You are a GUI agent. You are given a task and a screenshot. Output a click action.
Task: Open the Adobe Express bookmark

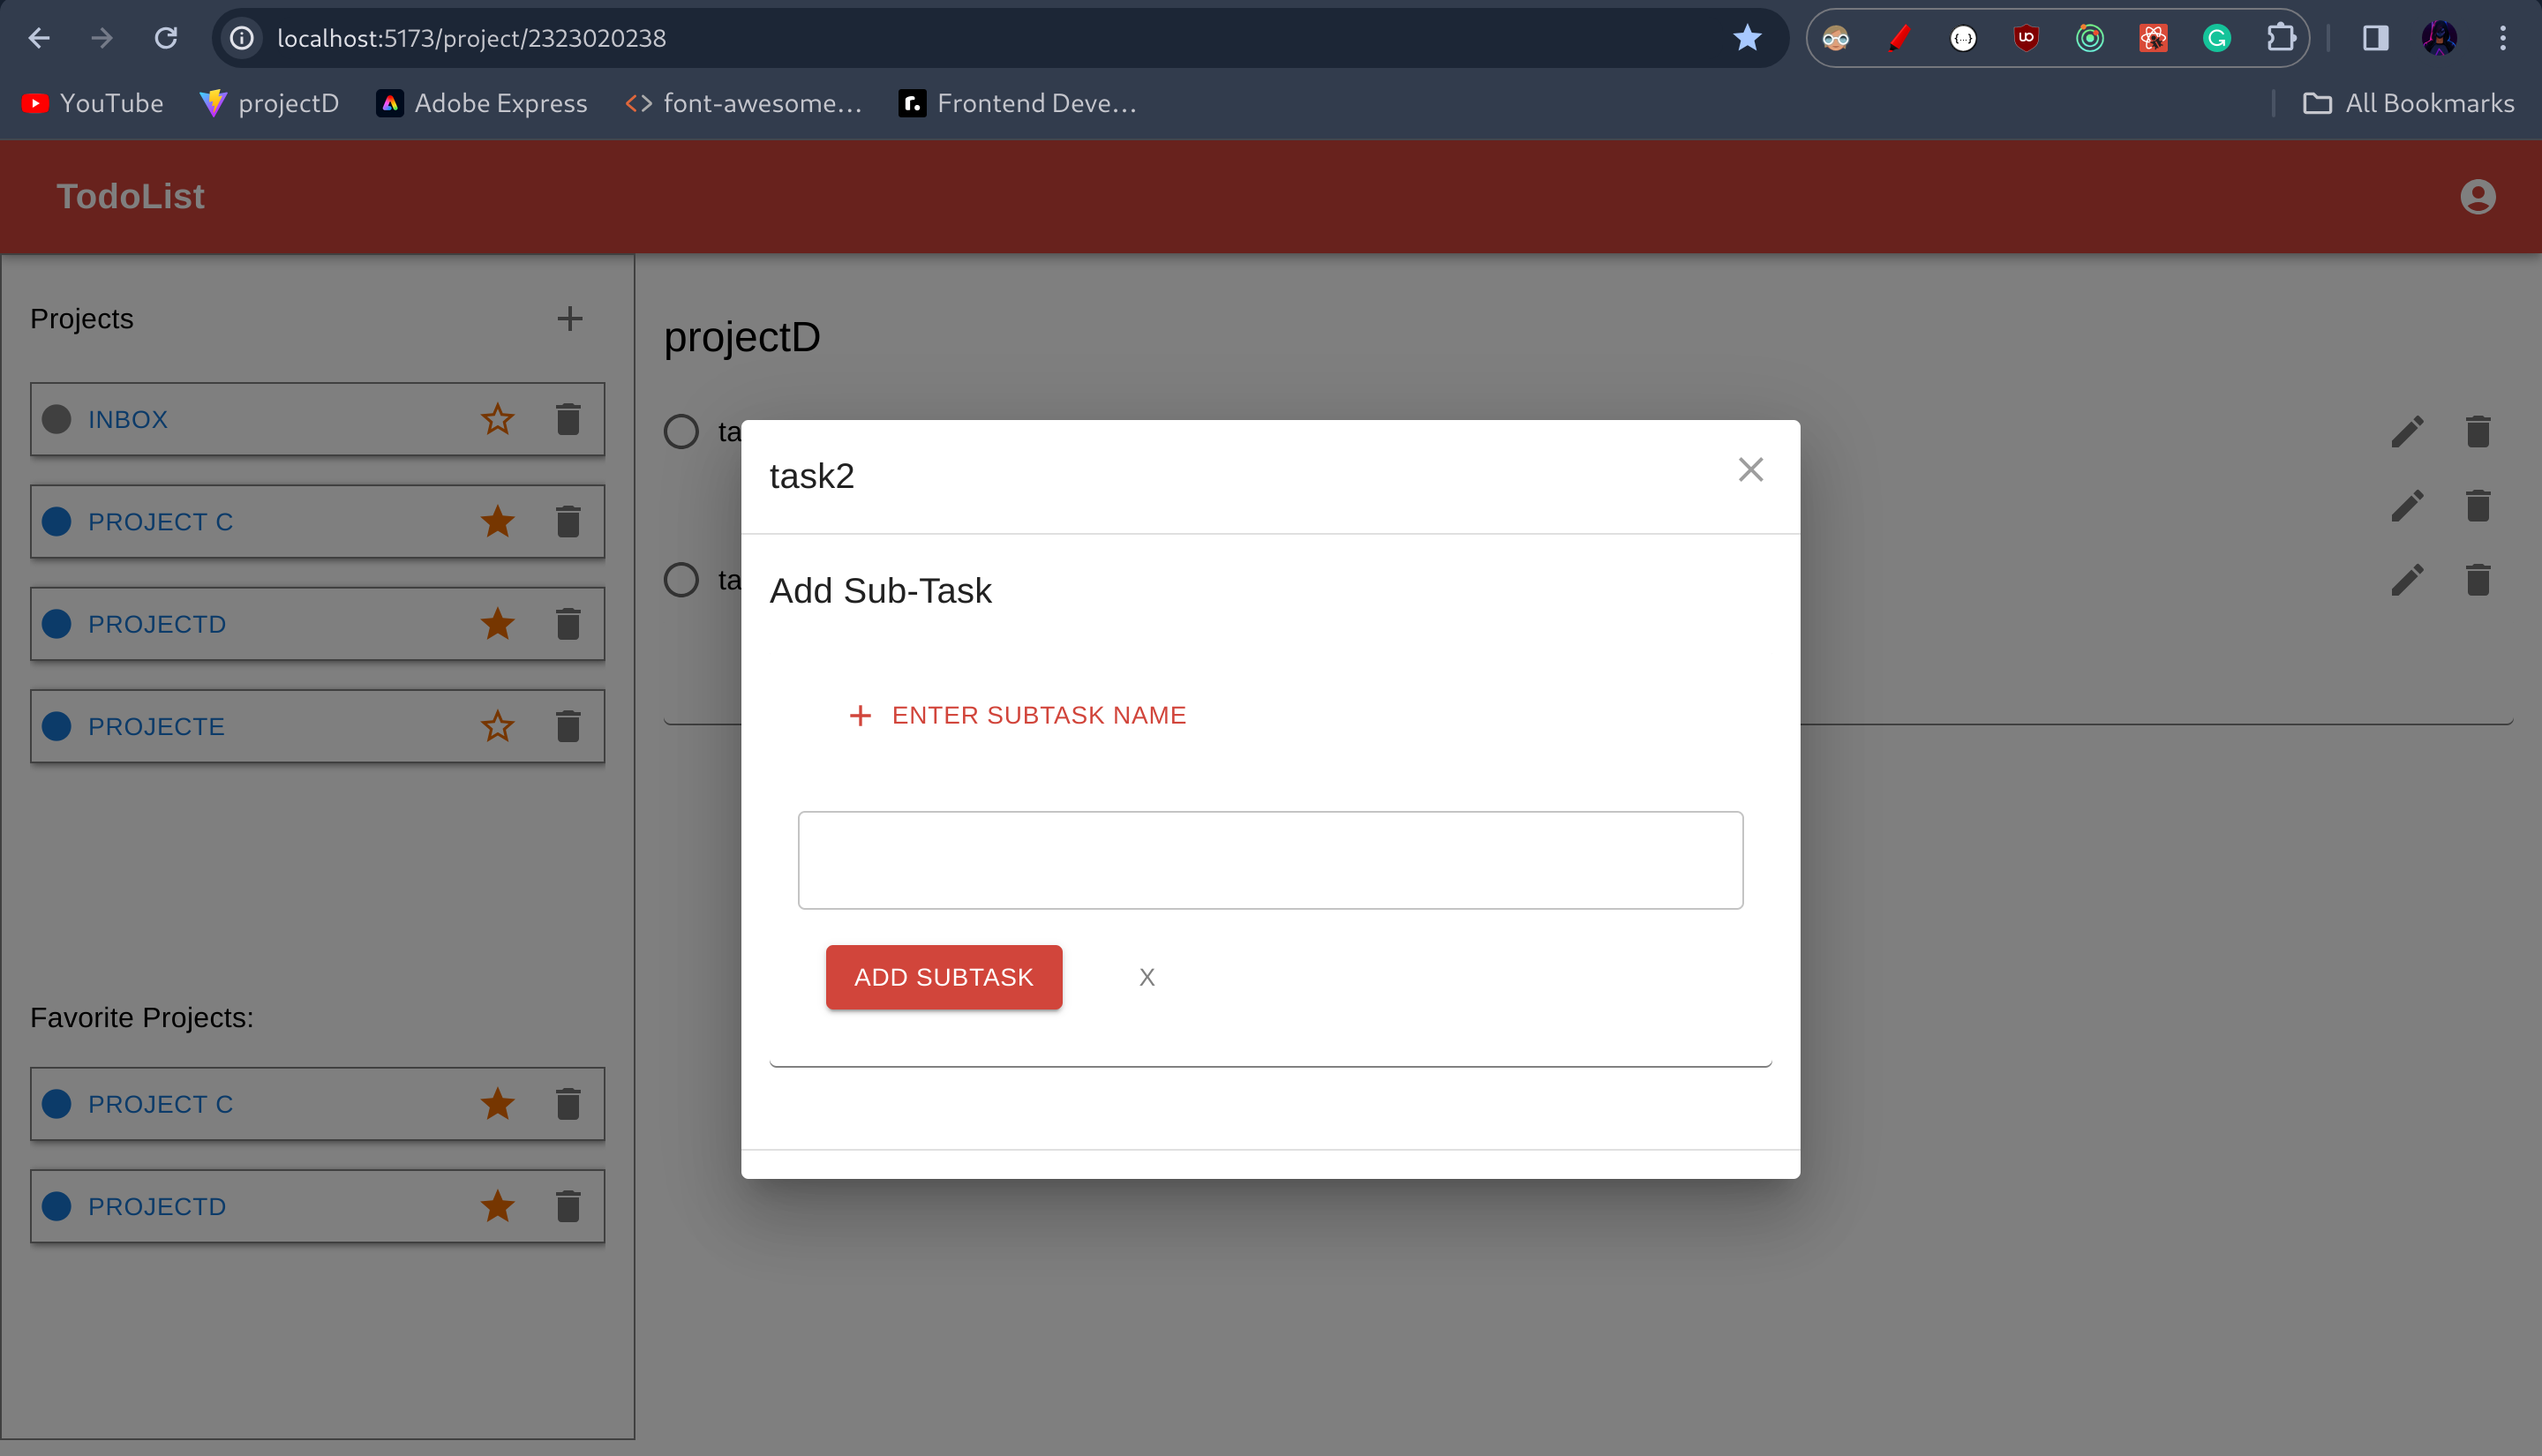482,103
